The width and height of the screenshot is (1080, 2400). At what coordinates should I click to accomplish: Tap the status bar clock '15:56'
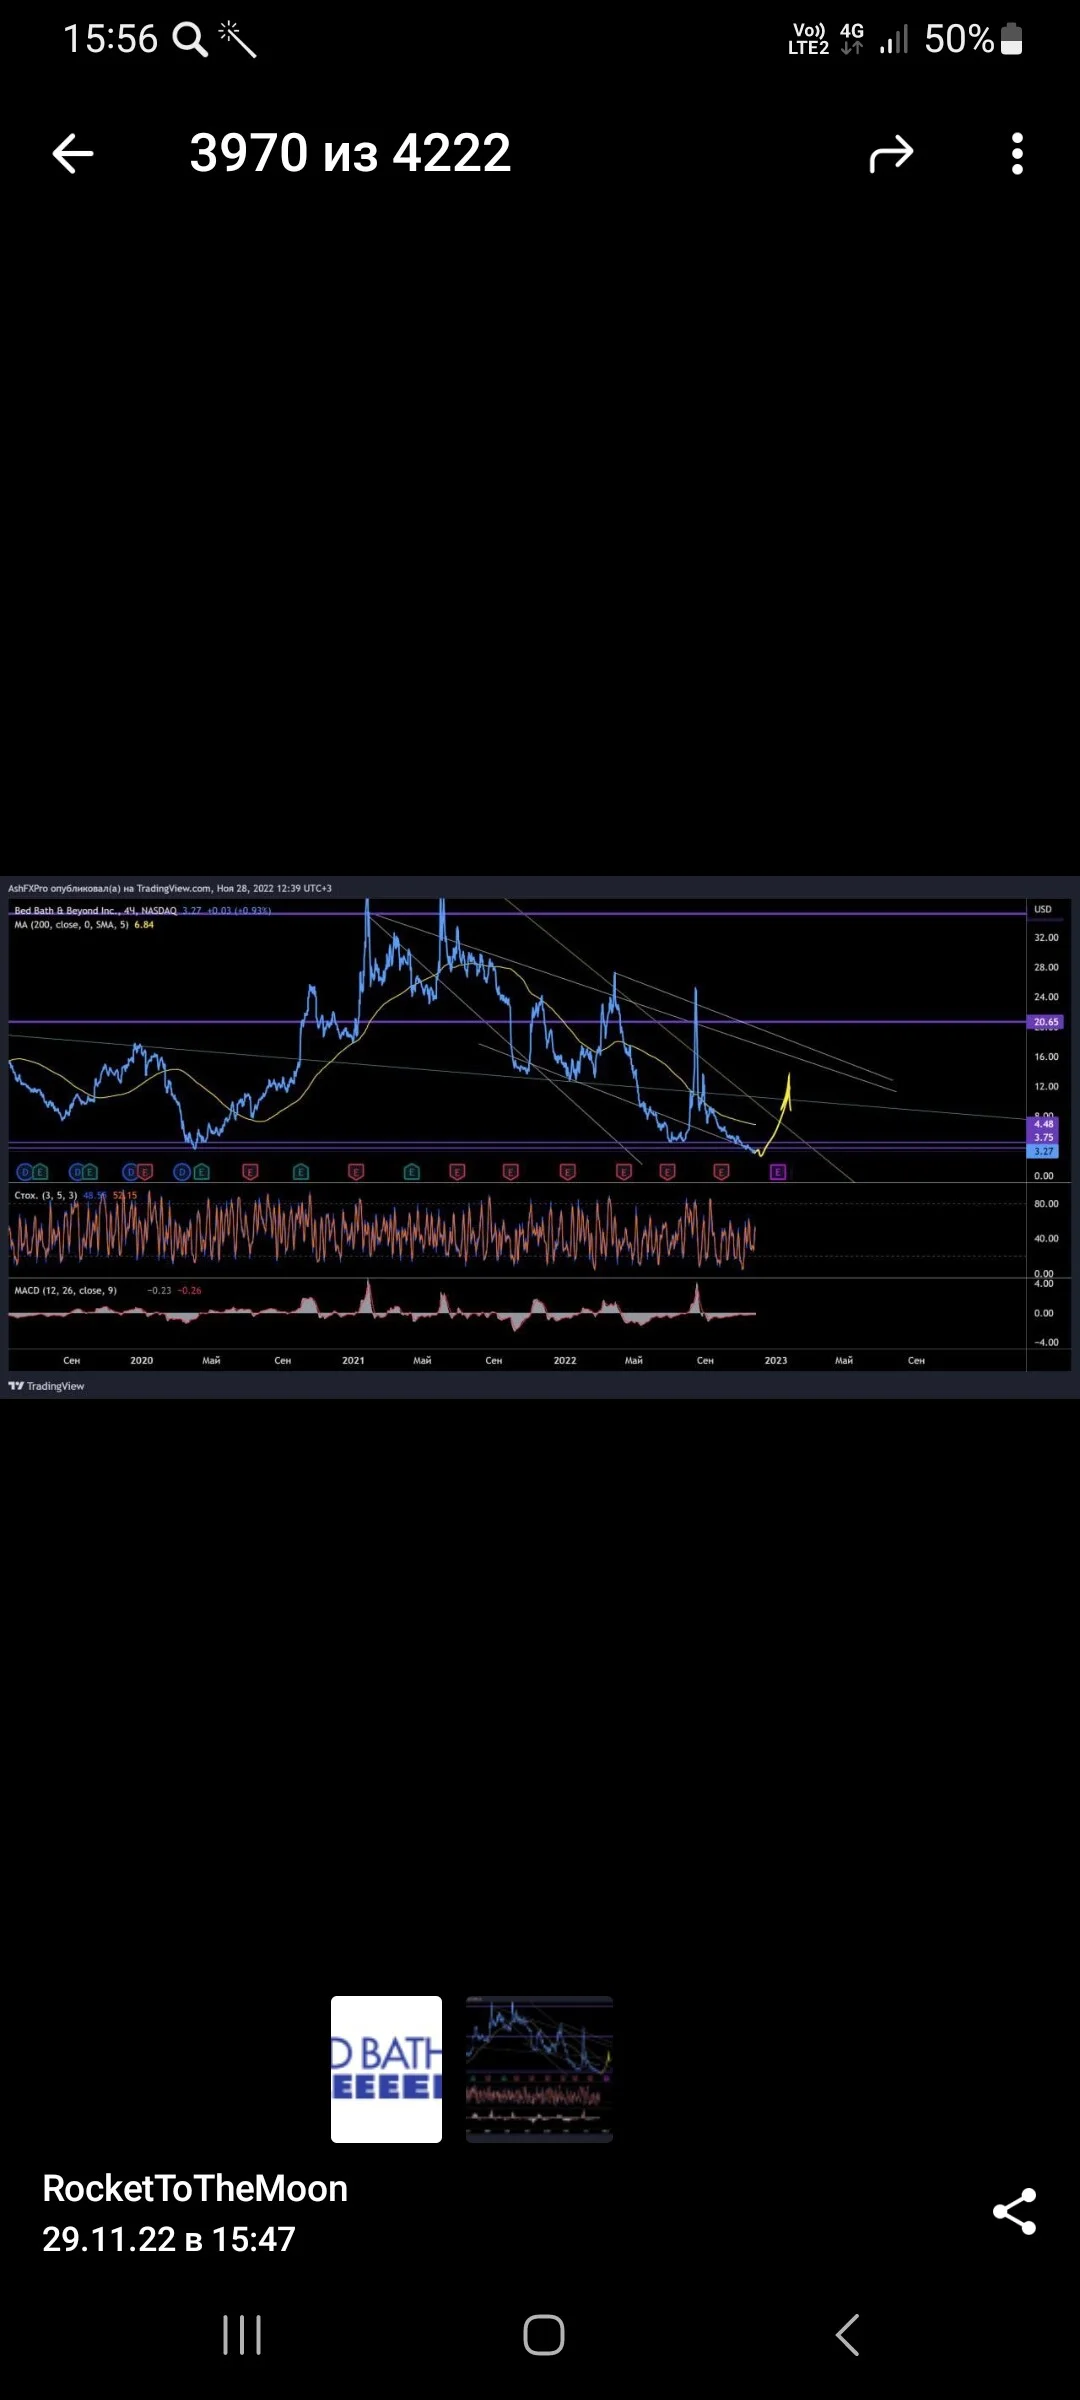click(110, 39)
